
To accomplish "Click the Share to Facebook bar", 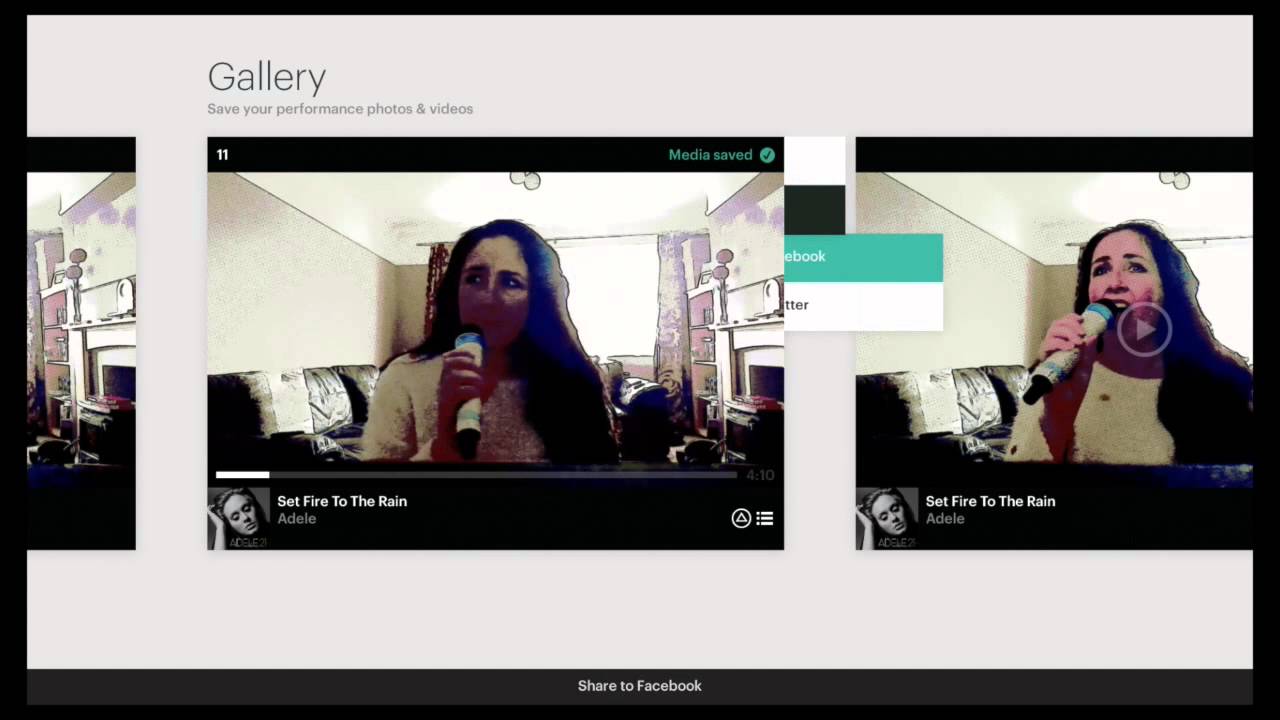I will click(x=640, y=686).
